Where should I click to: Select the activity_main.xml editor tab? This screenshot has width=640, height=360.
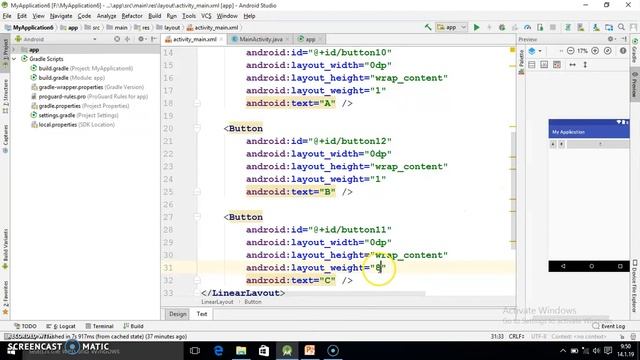[194, 39]
